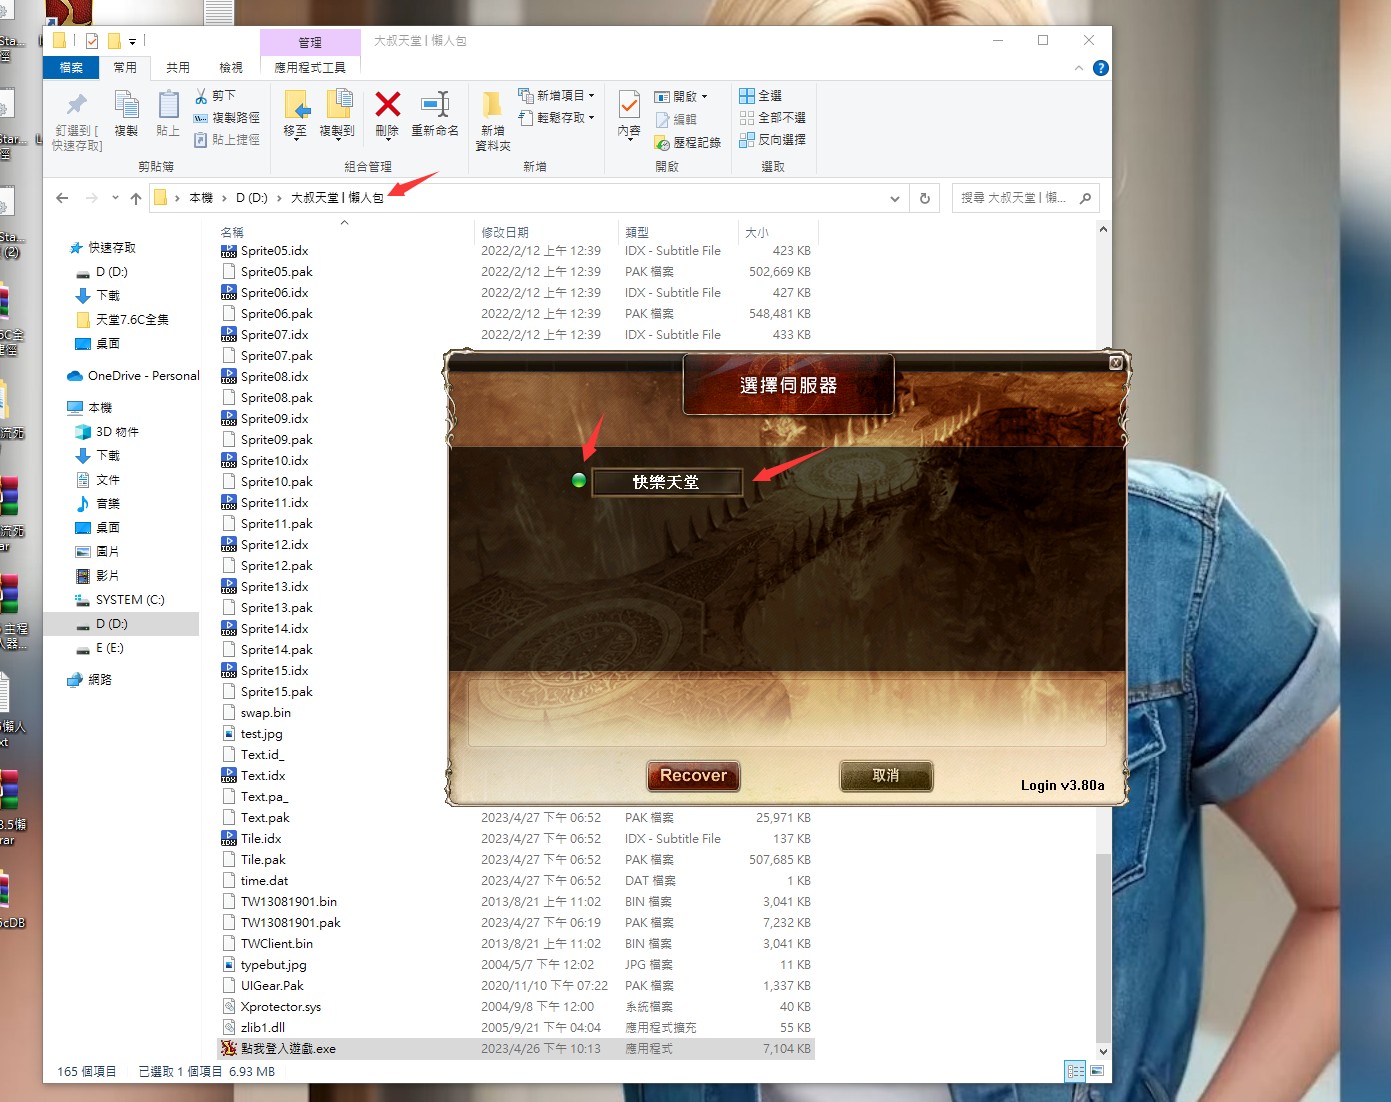1391x1102 pixels.
Task: Select the 應用程式工具 ribbon tab
Action: 310,68
